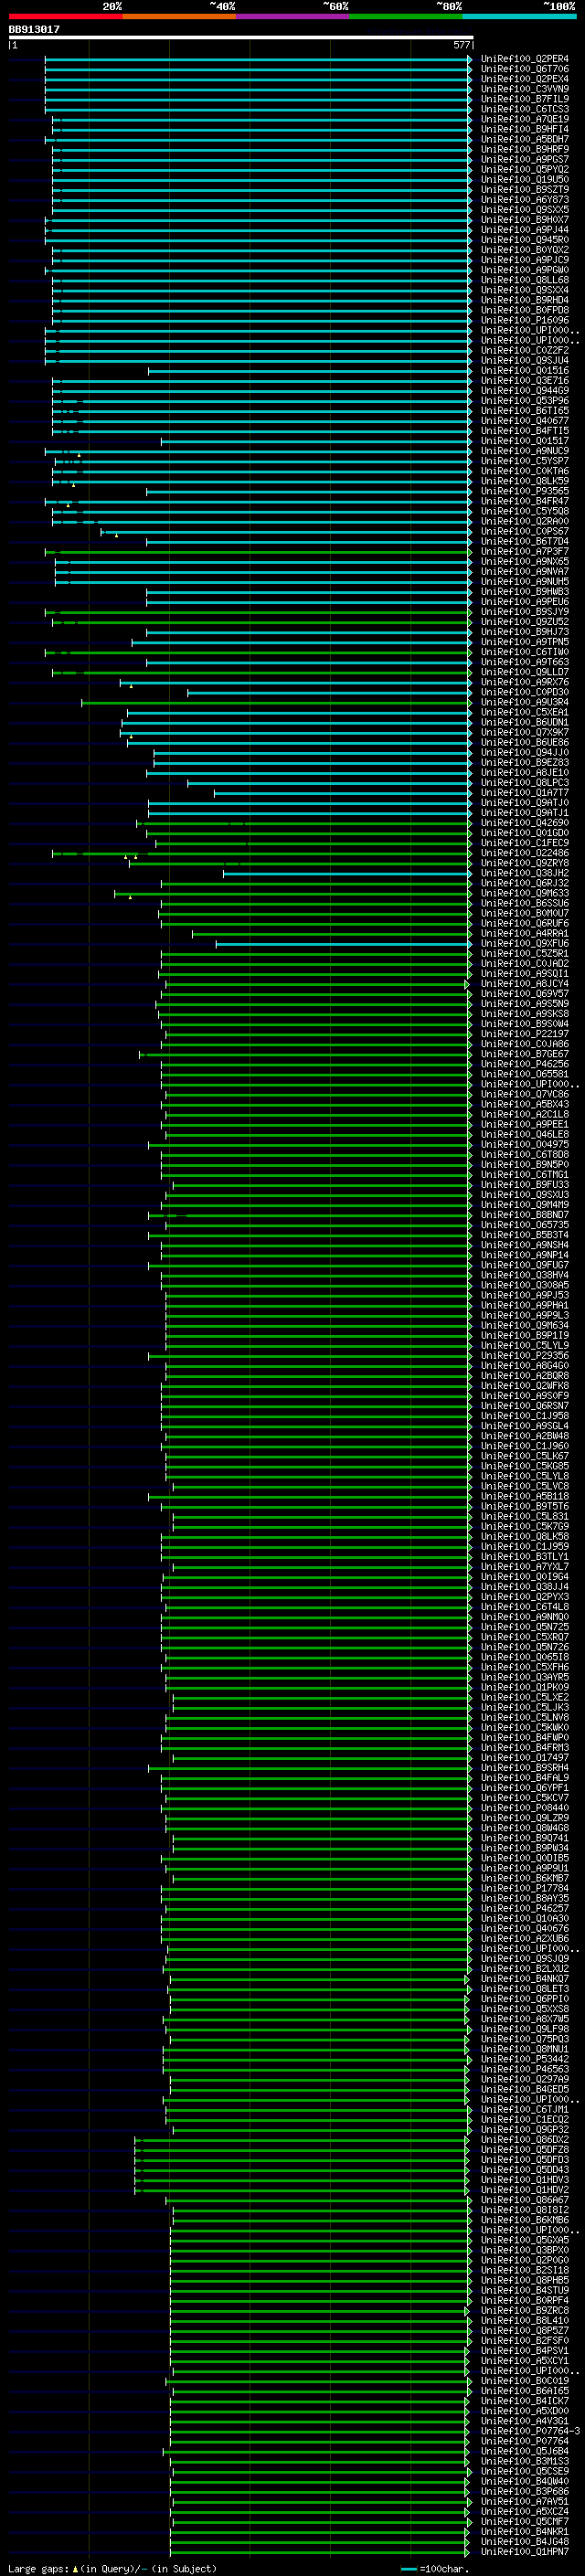Select label UniRef100_B6KMB6
The width and height of the screenshot is (585, 2576).
524,2219
